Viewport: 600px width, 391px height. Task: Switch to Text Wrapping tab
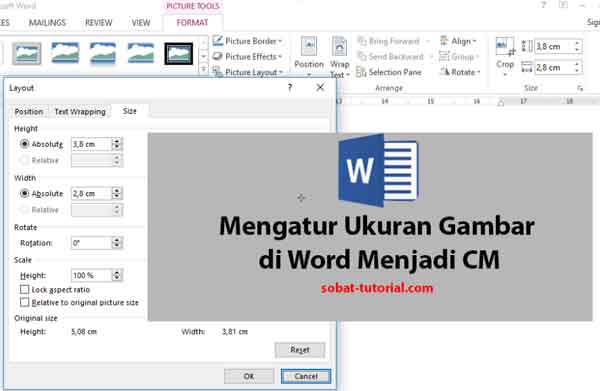pos(80,112)
